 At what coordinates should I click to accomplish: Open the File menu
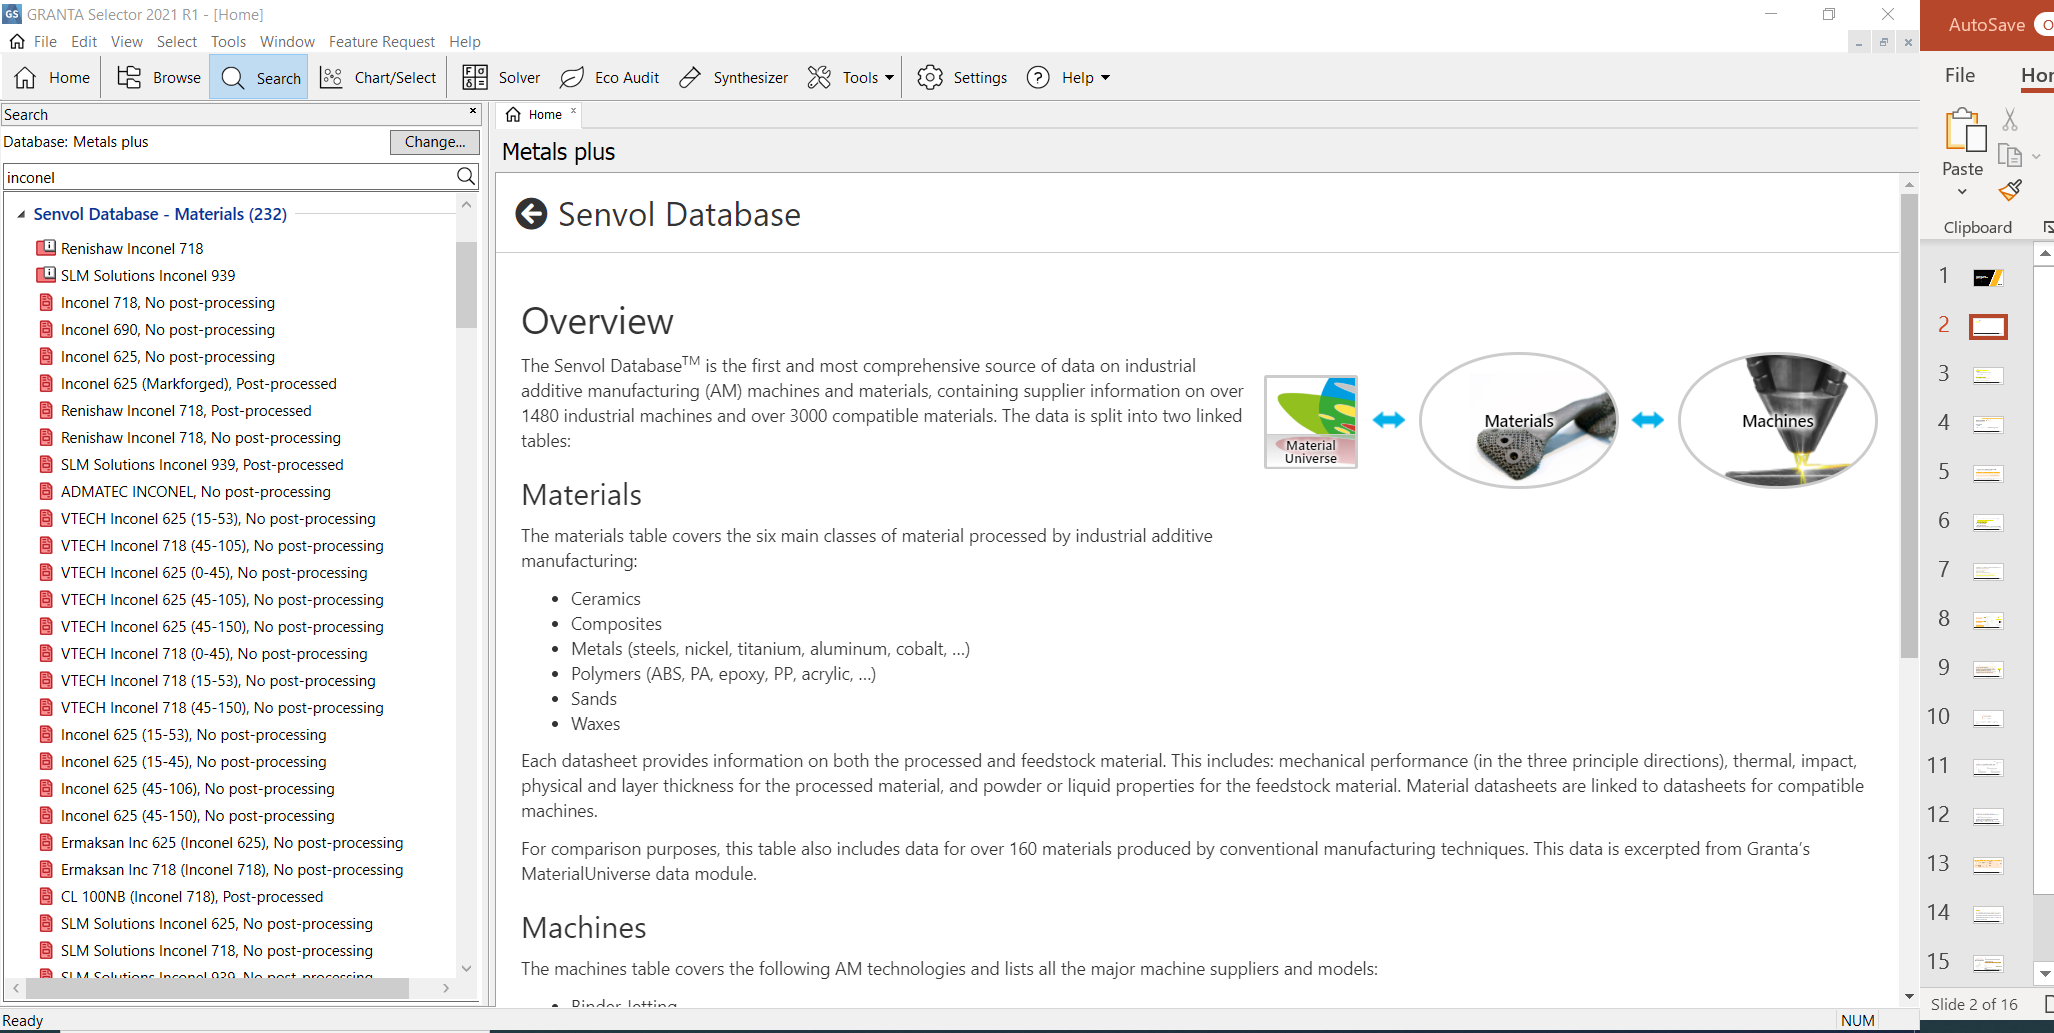click(45, 42)
